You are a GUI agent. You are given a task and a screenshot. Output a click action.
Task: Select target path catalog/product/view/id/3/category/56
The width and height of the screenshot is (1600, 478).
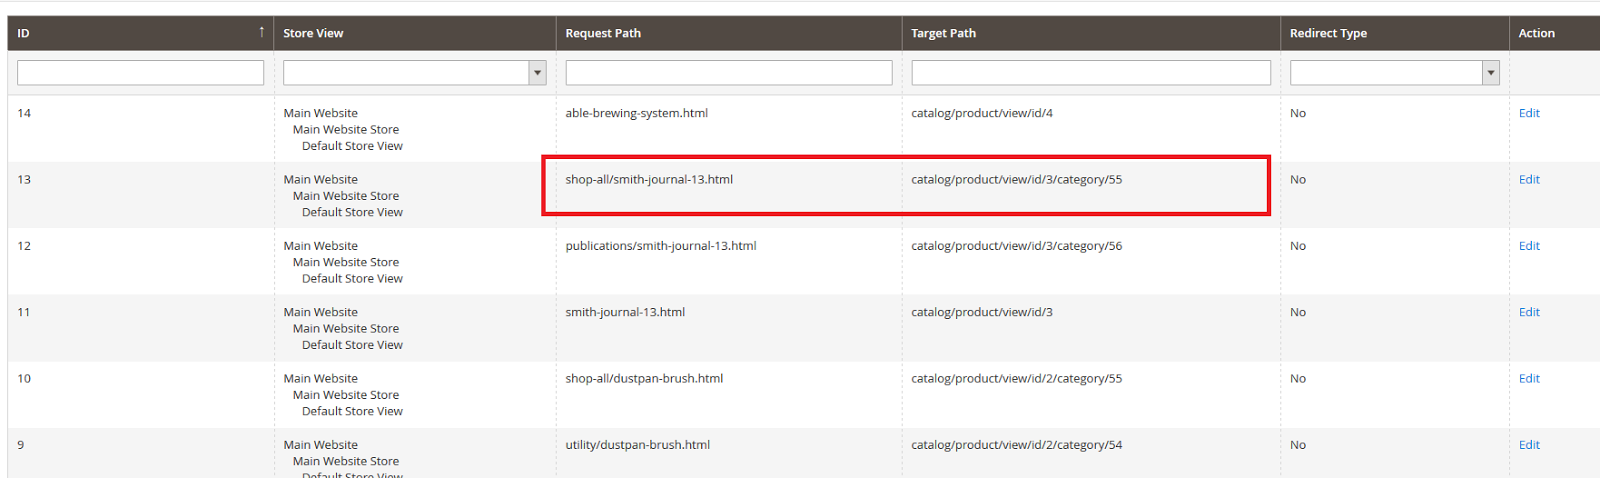[x=1016, y=246]
